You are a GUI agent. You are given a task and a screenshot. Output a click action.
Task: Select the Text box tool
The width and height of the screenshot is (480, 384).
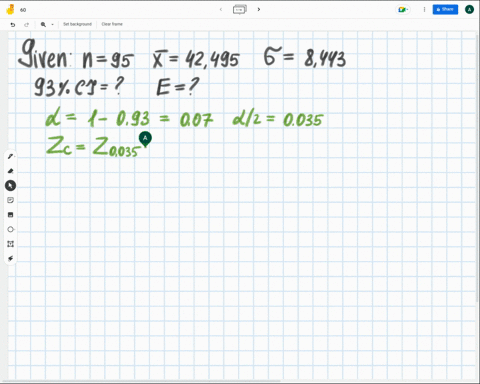point(10,244)
